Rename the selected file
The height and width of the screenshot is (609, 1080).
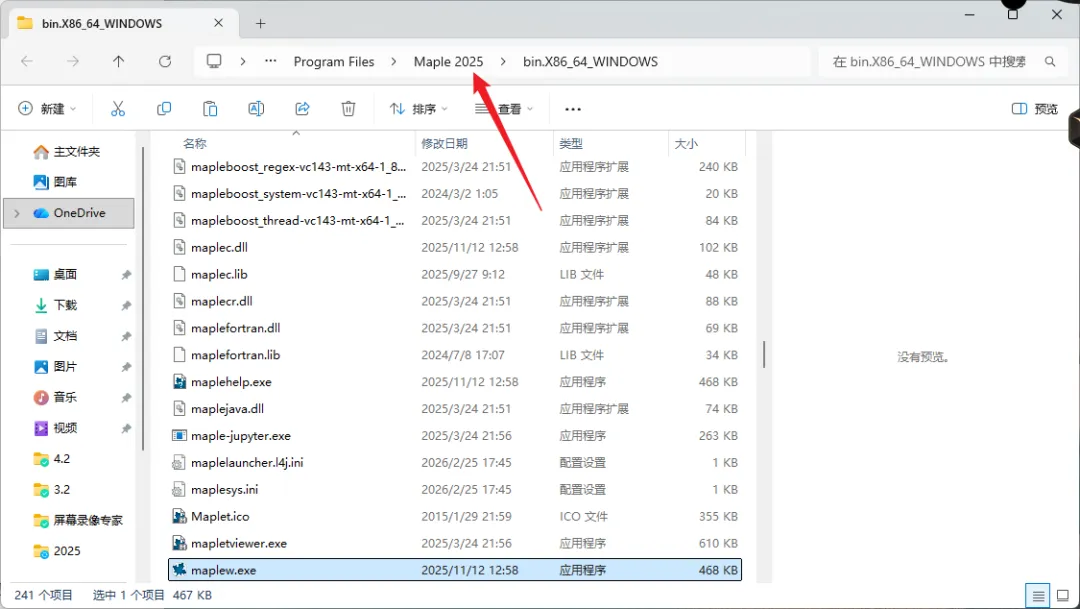[256, 109]
